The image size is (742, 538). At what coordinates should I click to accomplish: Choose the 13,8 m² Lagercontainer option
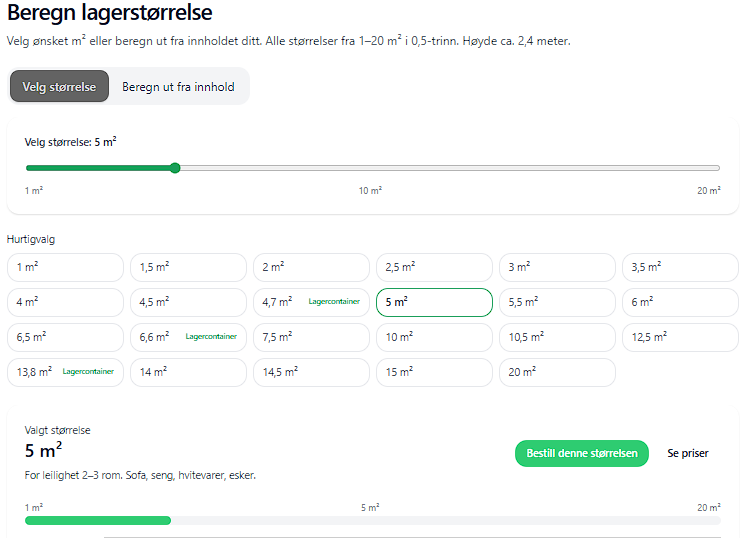click(x=65, y=372)
